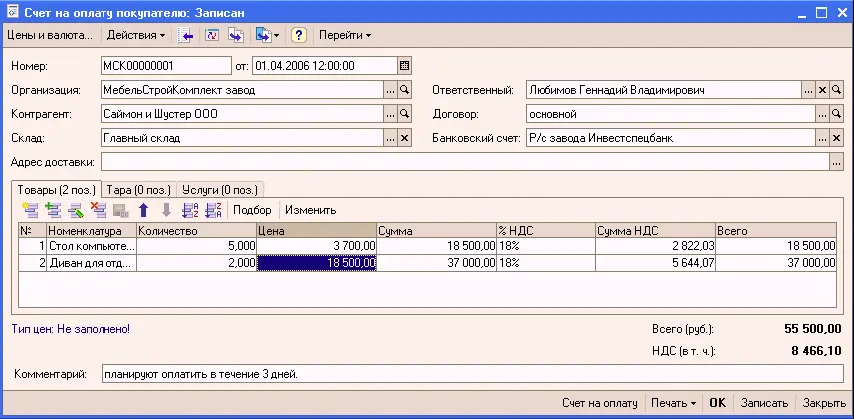Click into the Номер input field
This screenshot has width=854, height=419.
[x=167, y=66]
